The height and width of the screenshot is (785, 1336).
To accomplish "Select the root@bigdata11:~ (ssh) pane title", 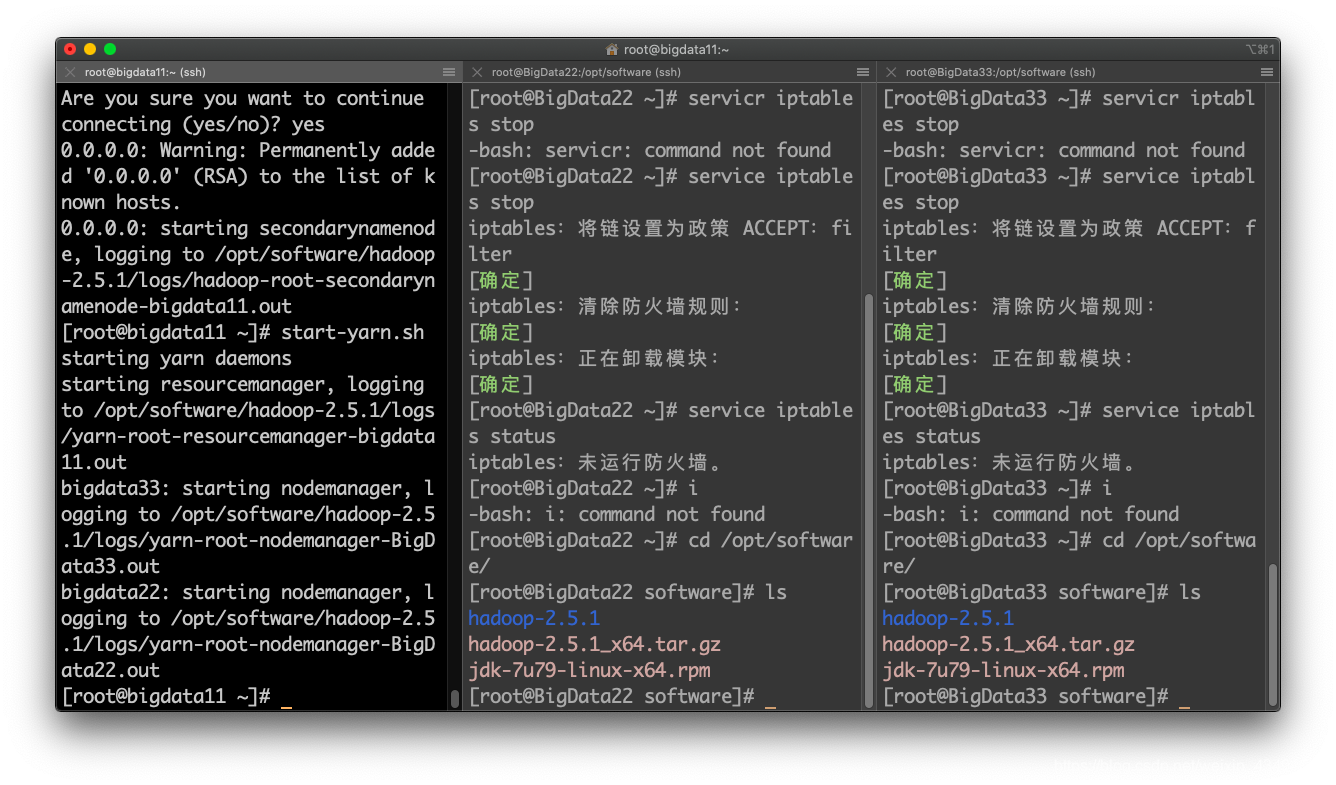I will coord(145,72).
